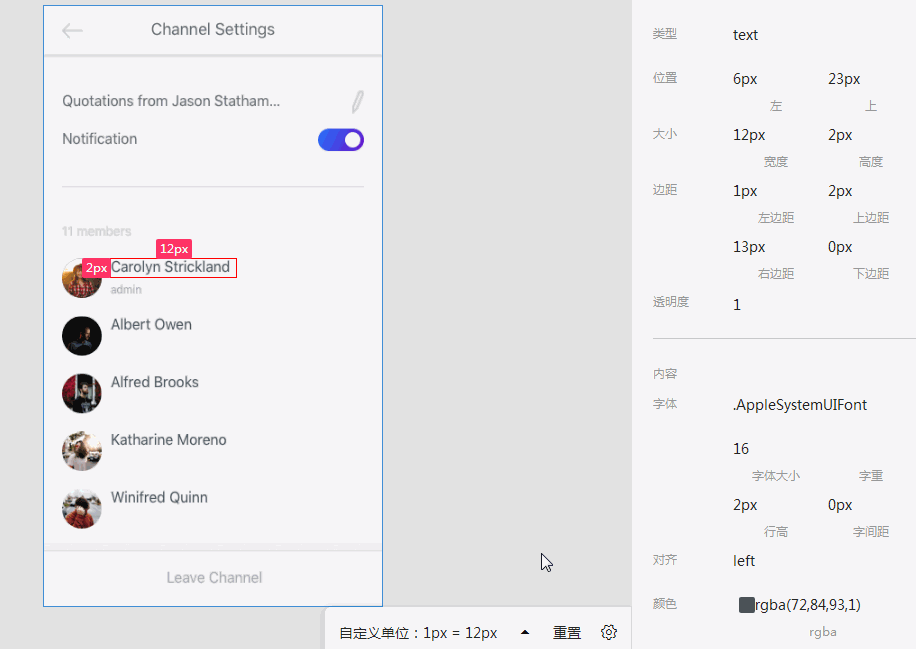Click the opacity value 1

(737, 305)
